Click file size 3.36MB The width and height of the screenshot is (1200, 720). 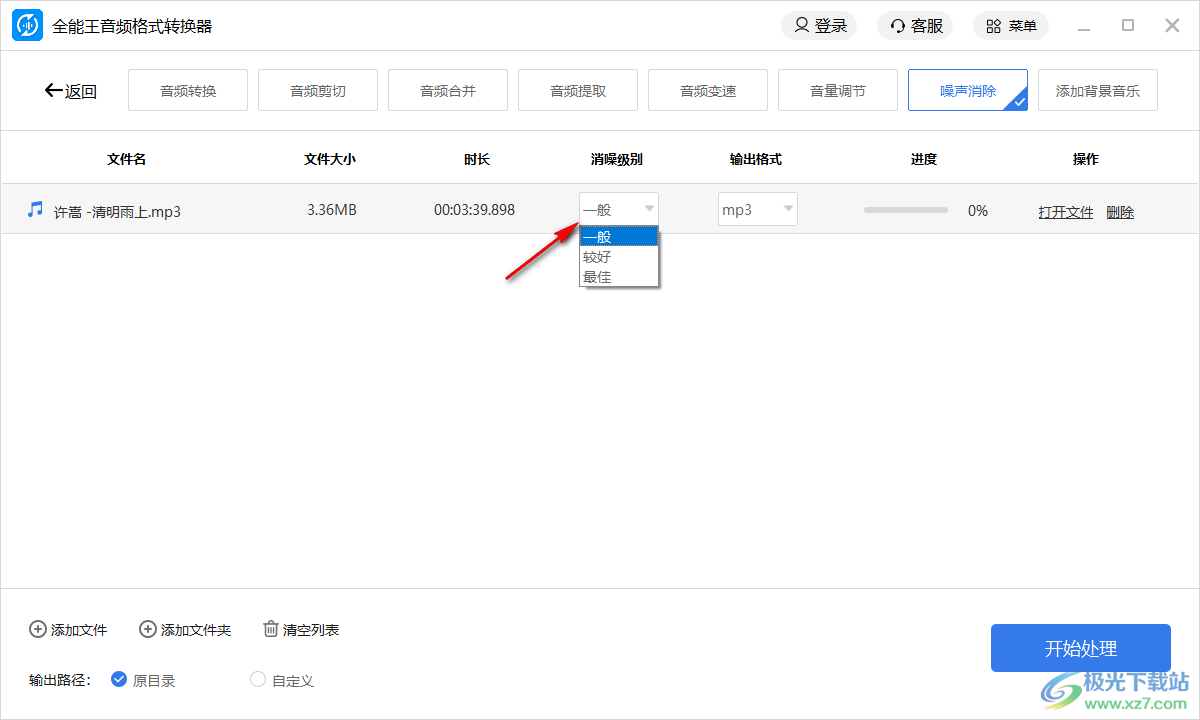[x=332, y=210]
